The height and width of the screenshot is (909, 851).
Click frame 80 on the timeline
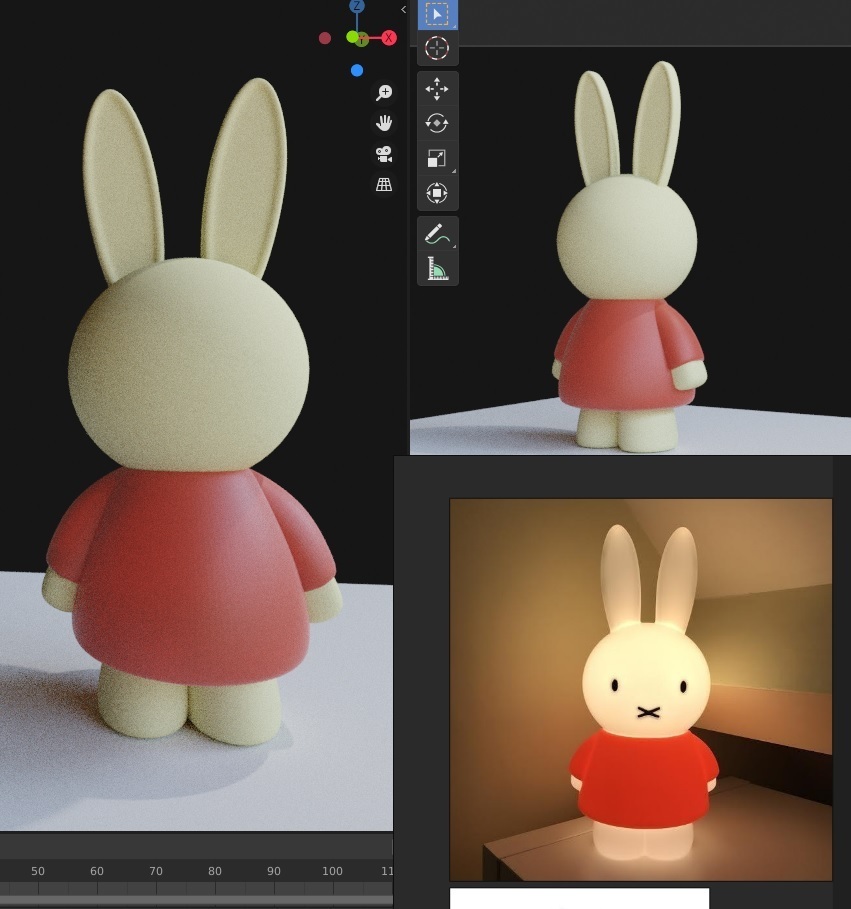(214, 871)
